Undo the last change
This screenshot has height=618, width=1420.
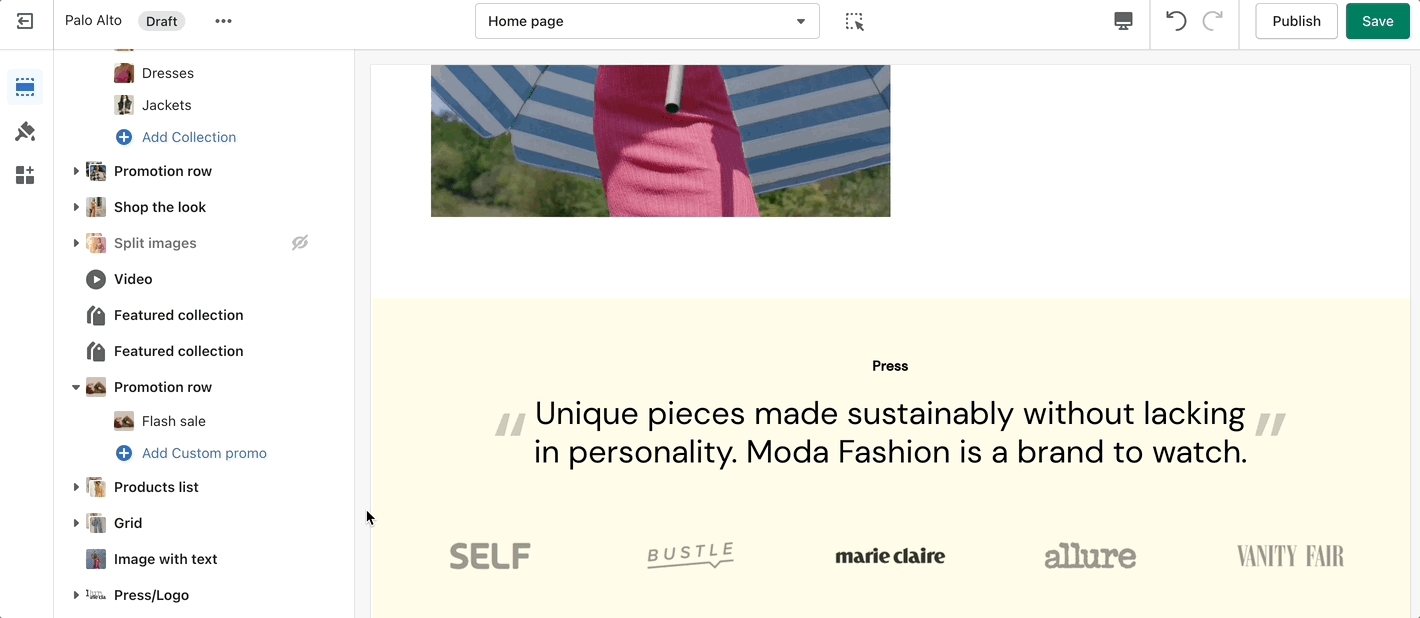(x=1176, y=21)
